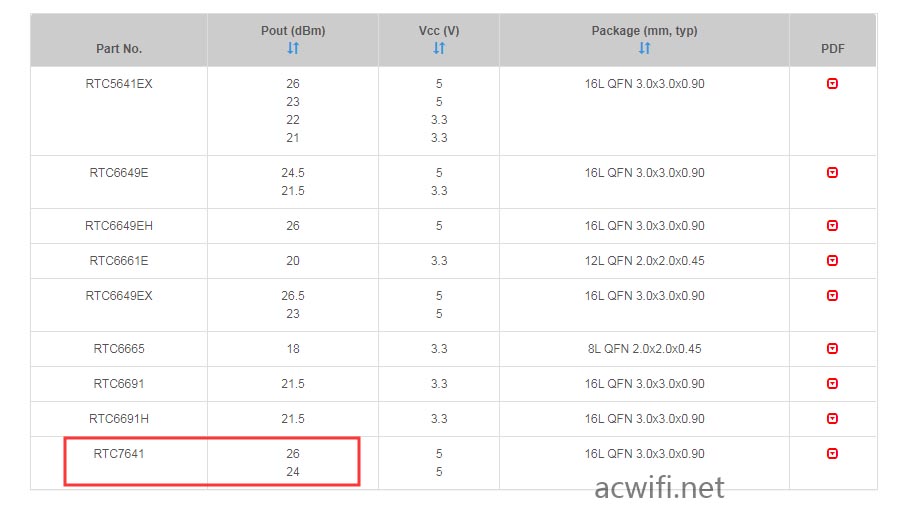Click the acwifi.net watermark text

(x=659, y=487)
